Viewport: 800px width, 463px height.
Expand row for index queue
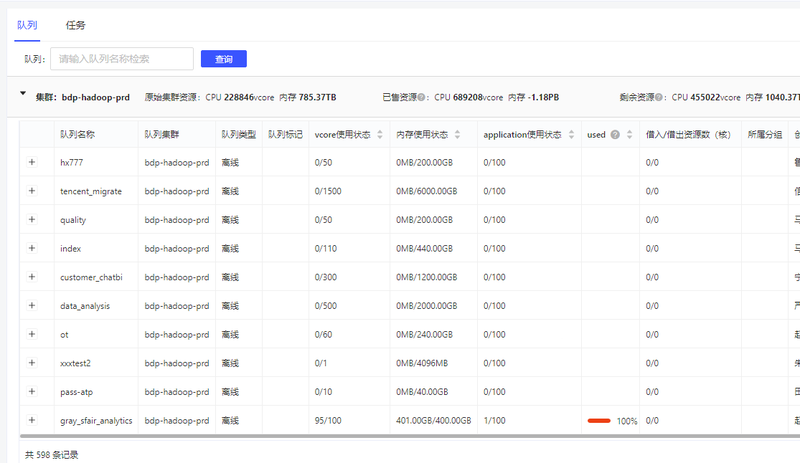pos(31,248)
